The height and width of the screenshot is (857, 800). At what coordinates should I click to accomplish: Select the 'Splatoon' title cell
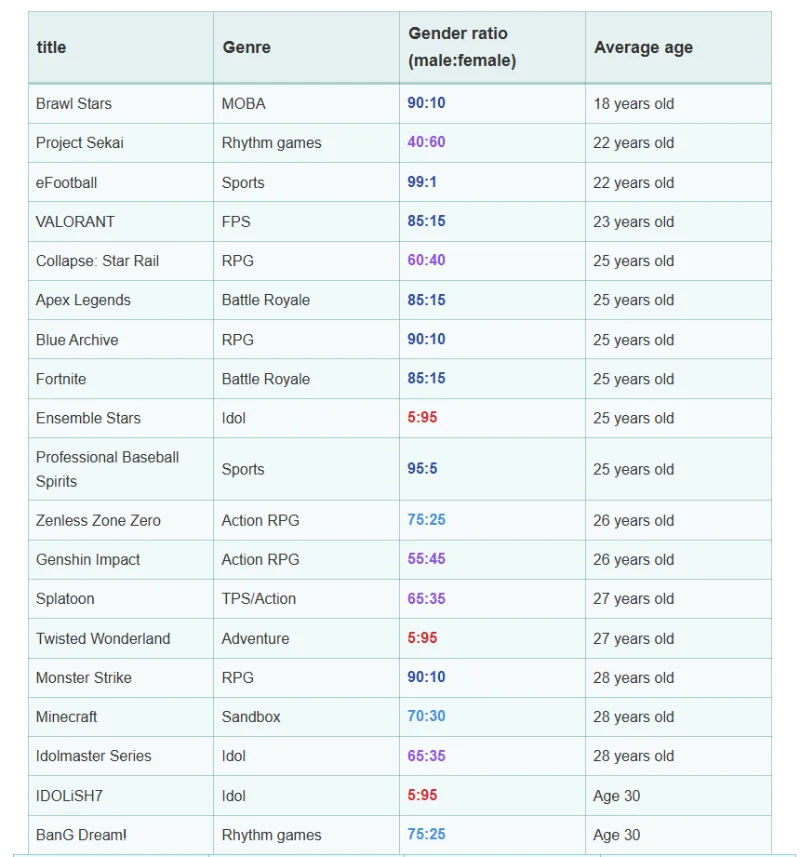pos(121,599)
